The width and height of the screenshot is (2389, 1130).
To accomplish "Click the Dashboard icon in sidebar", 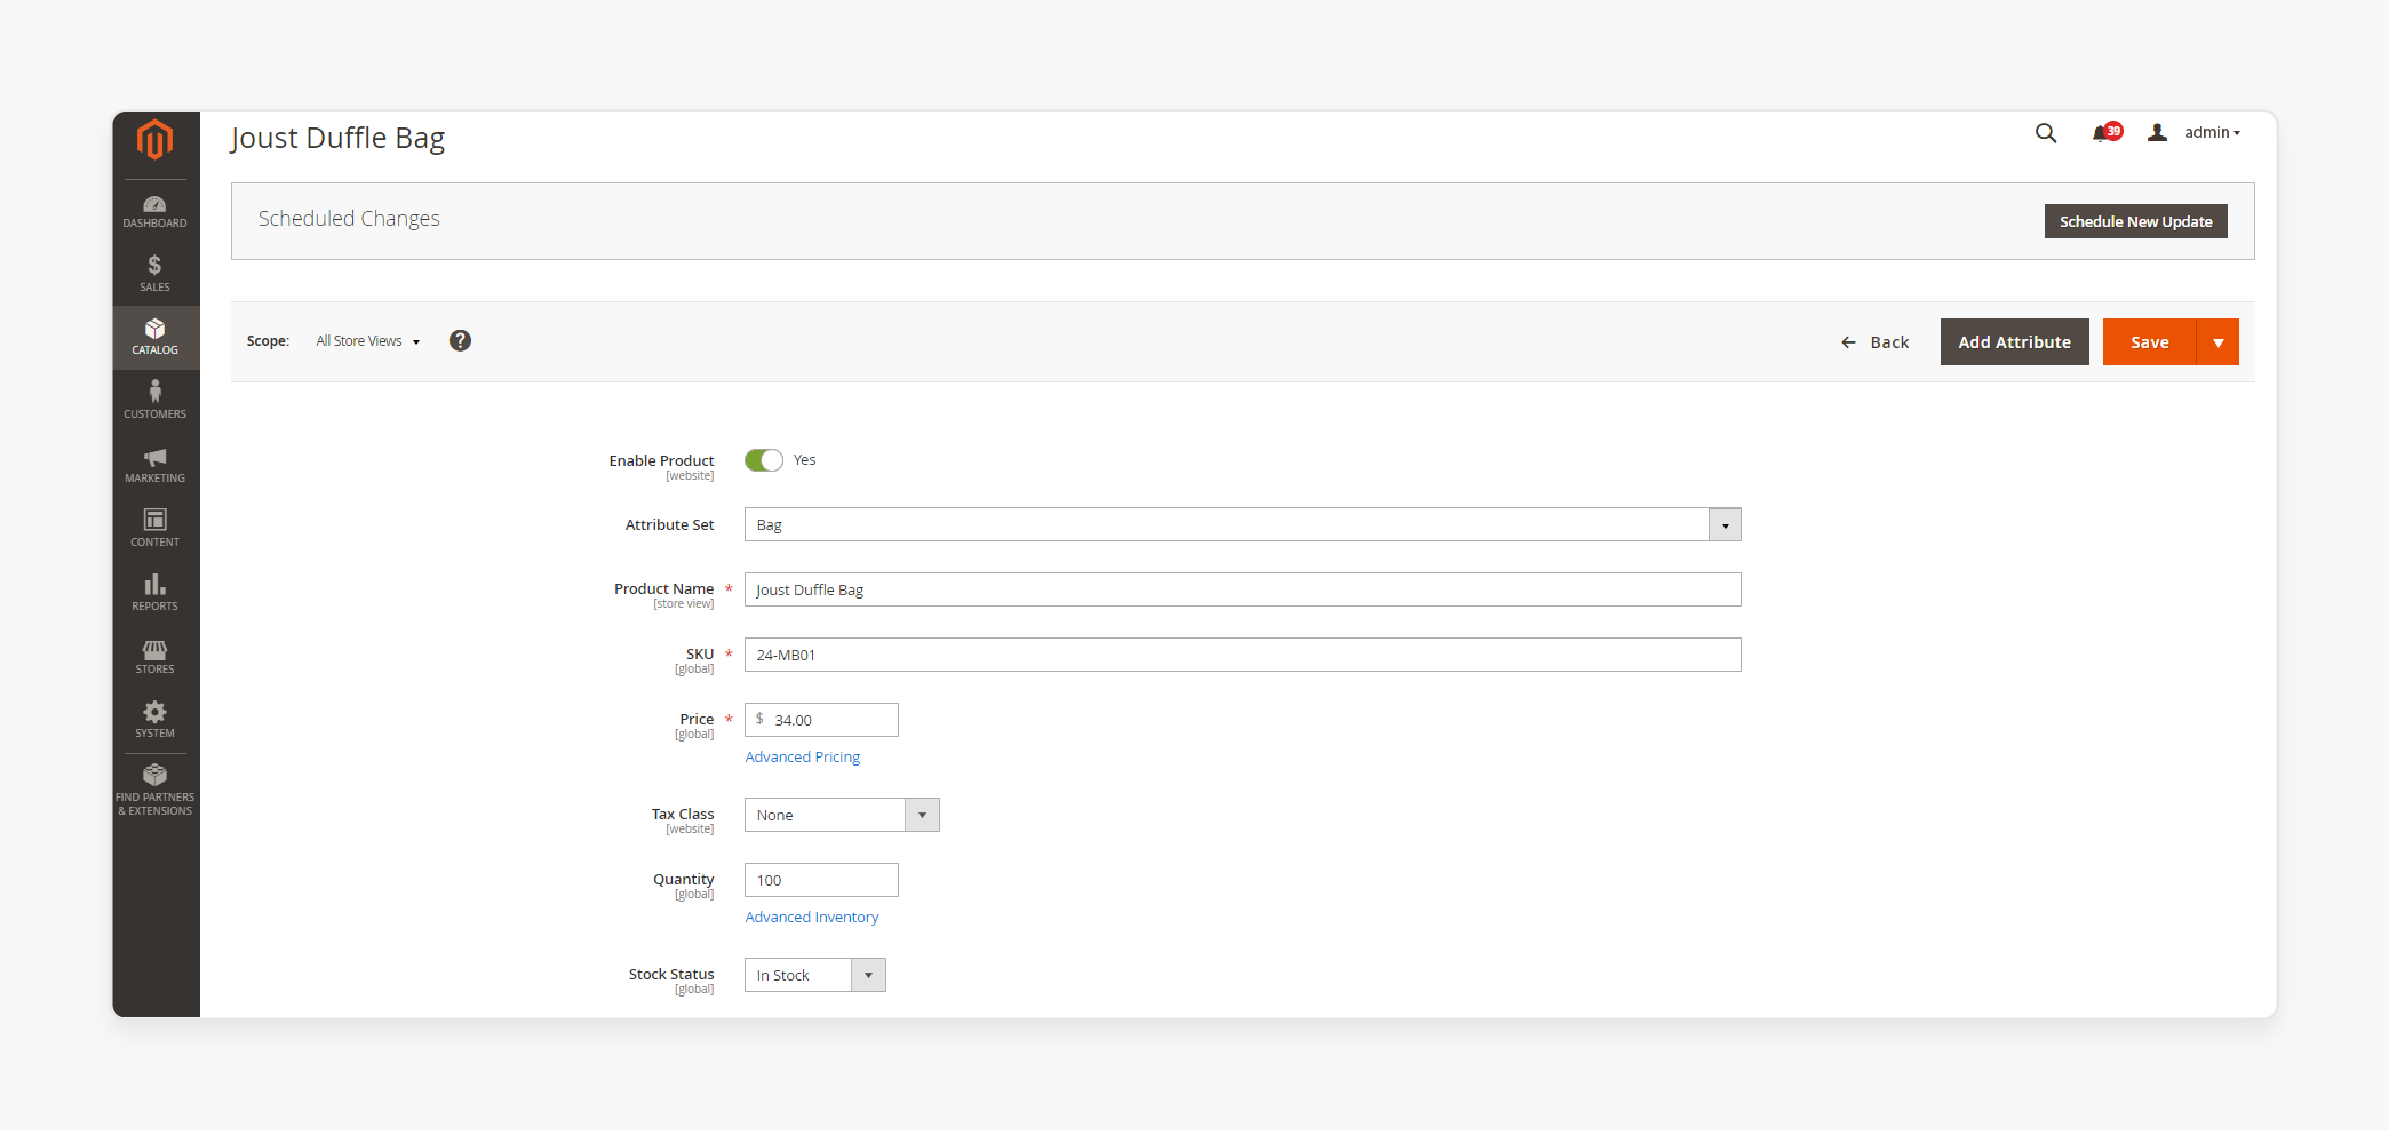I will [x=154, y=206].
